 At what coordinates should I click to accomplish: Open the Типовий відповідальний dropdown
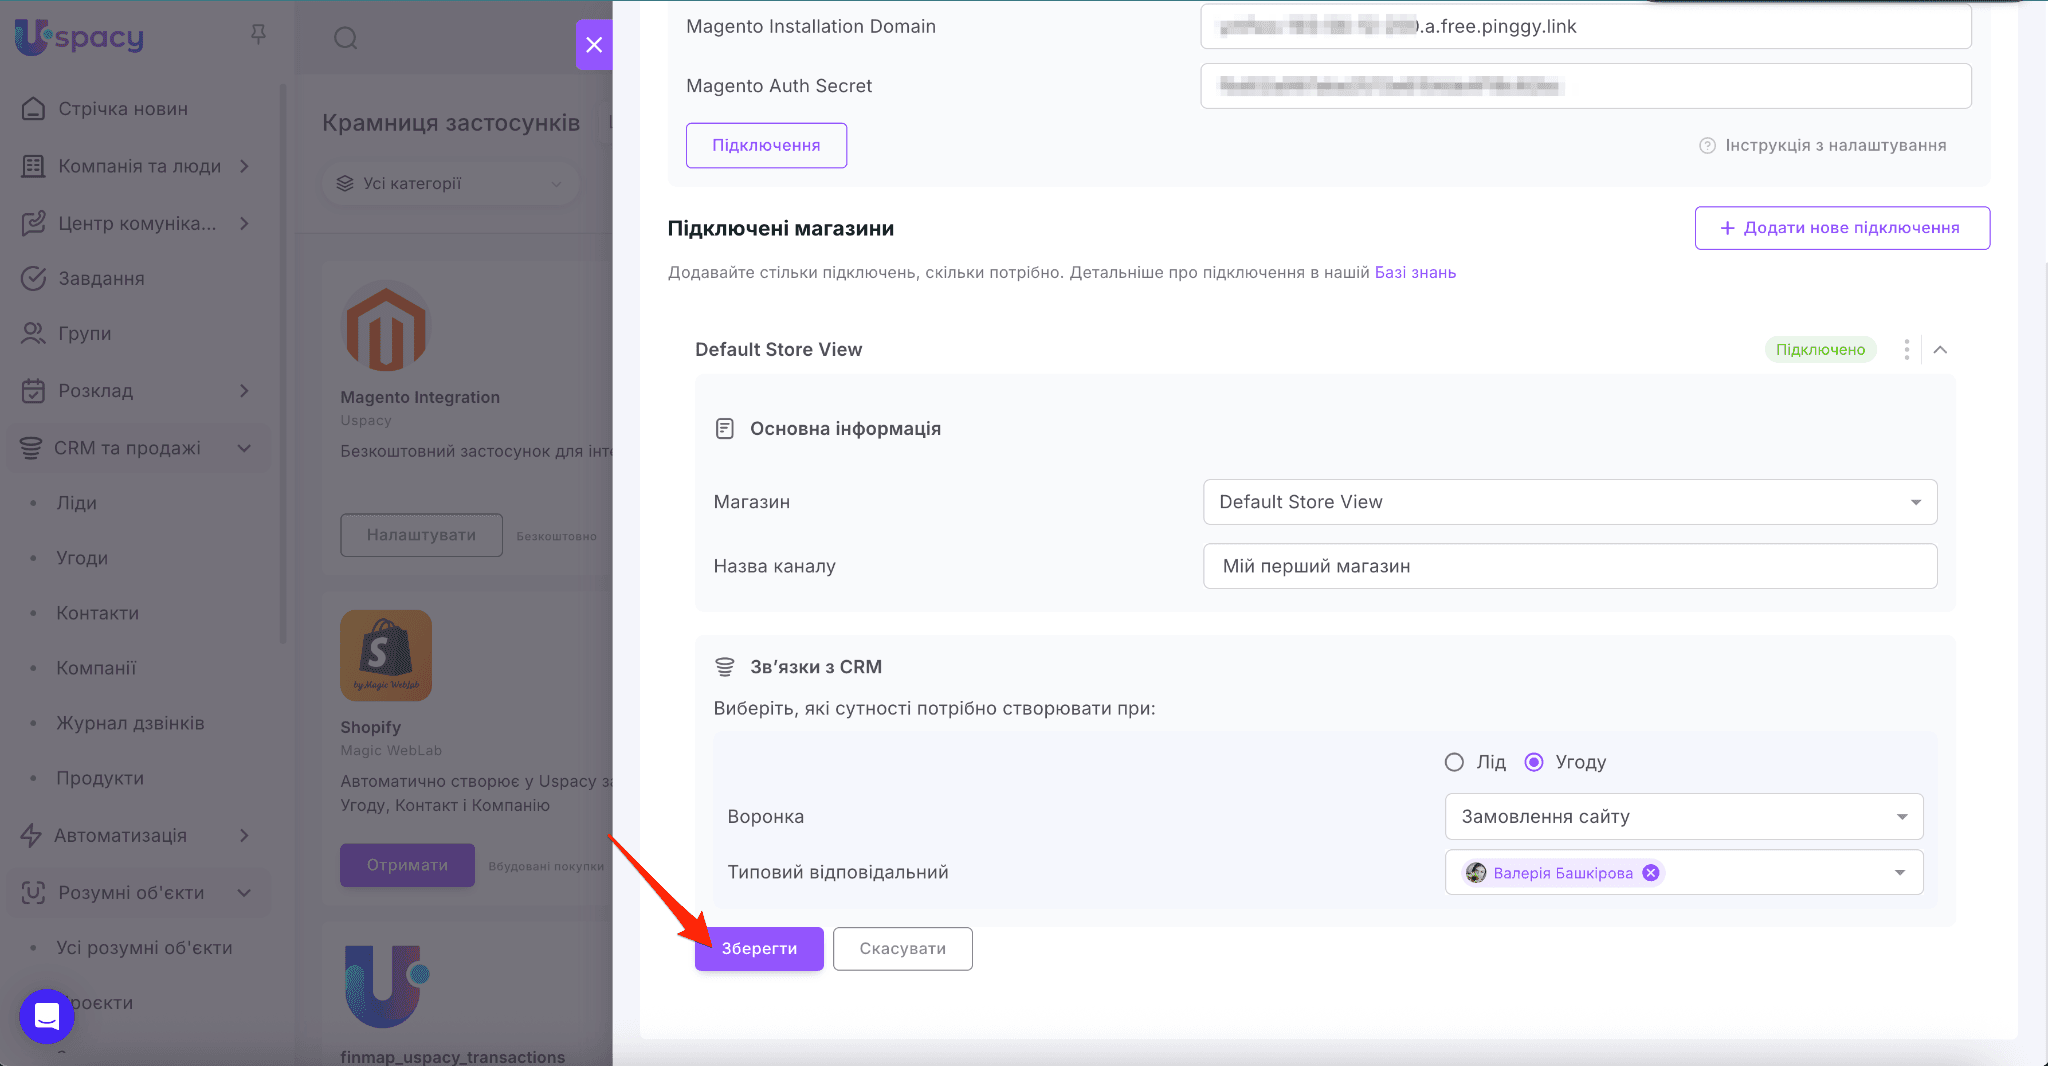point(1684,873)
